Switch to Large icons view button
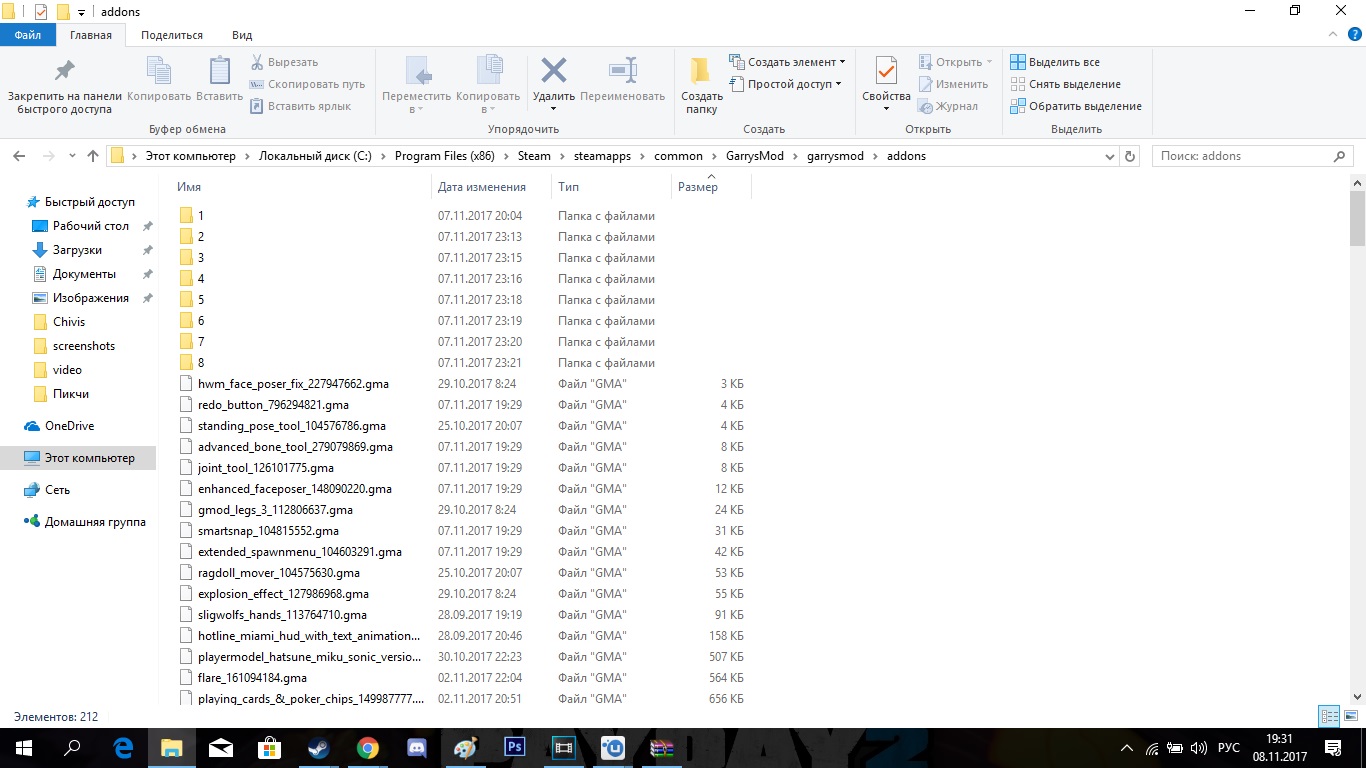This screenshot has height=768, width=1366. [x=1350, y=716]
